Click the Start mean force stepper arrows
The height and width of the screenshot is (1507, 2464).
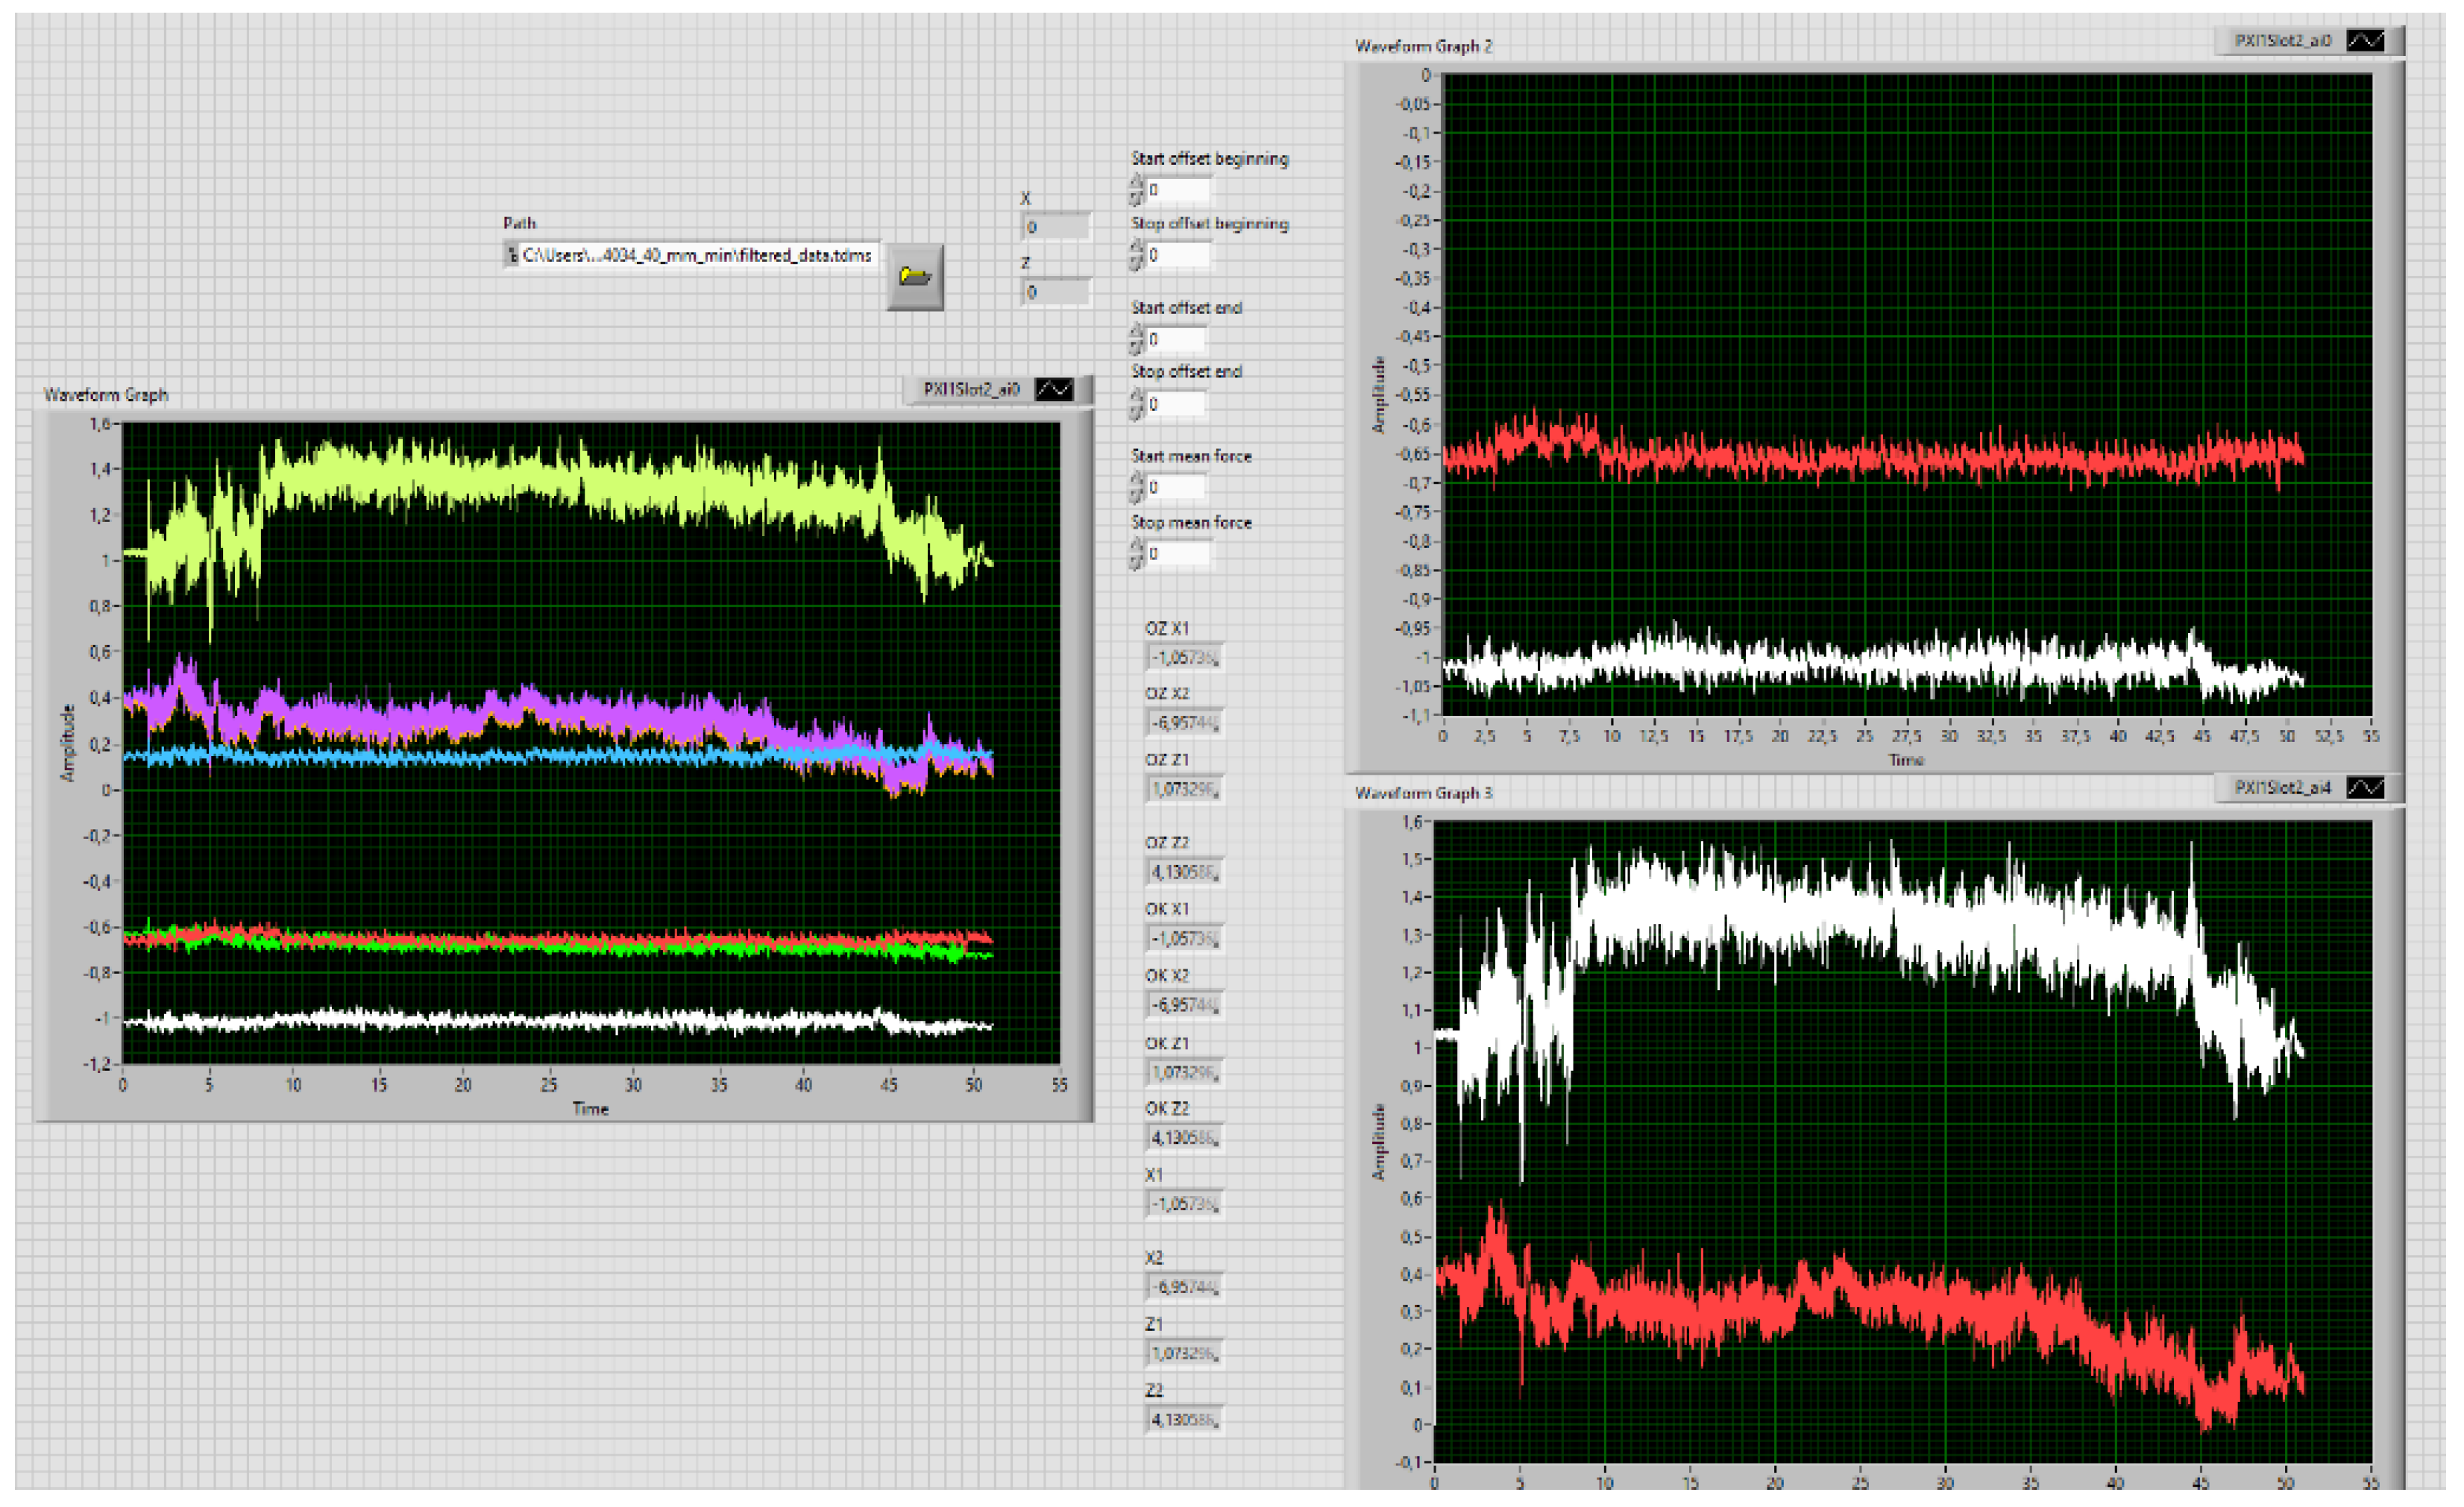pyautogui.click(x=1136, y=487)
